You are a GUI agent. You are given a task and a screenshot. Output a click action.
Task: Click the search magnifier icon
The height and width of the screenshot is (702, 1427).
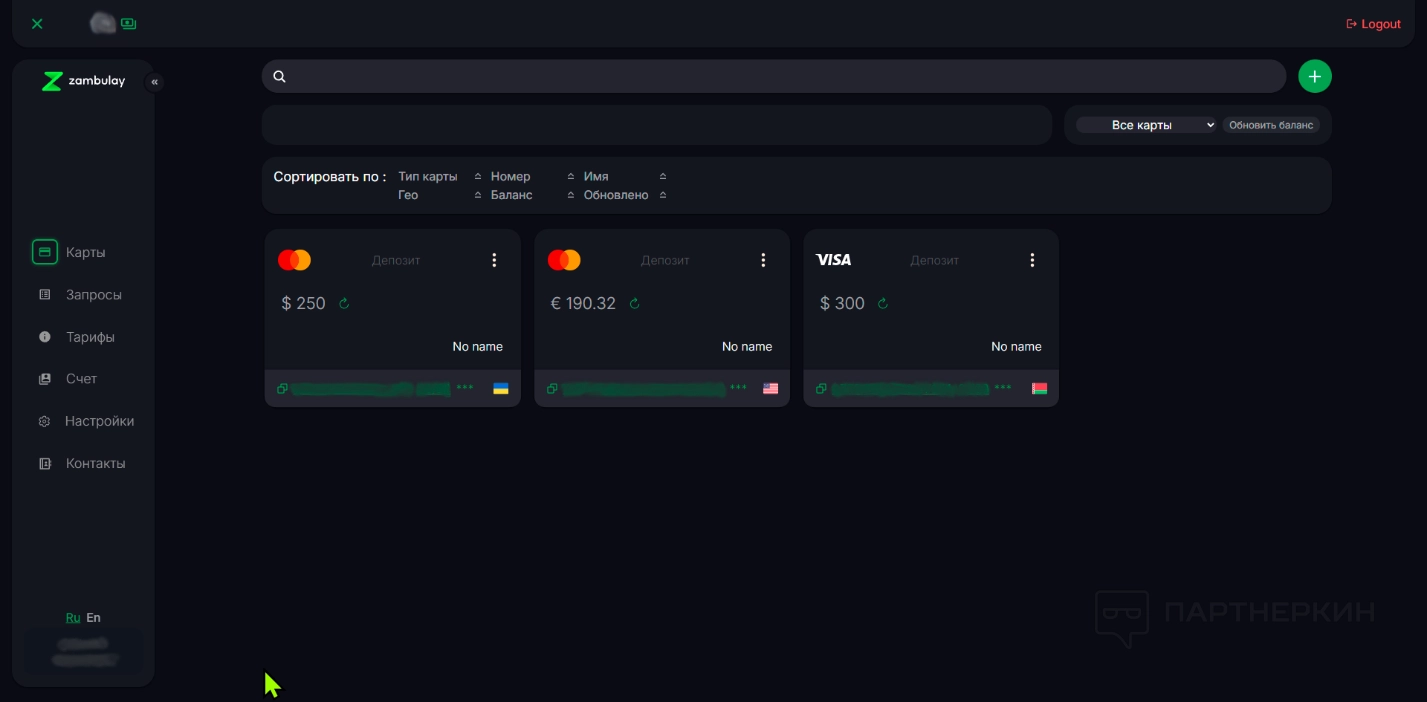point(280,76)
